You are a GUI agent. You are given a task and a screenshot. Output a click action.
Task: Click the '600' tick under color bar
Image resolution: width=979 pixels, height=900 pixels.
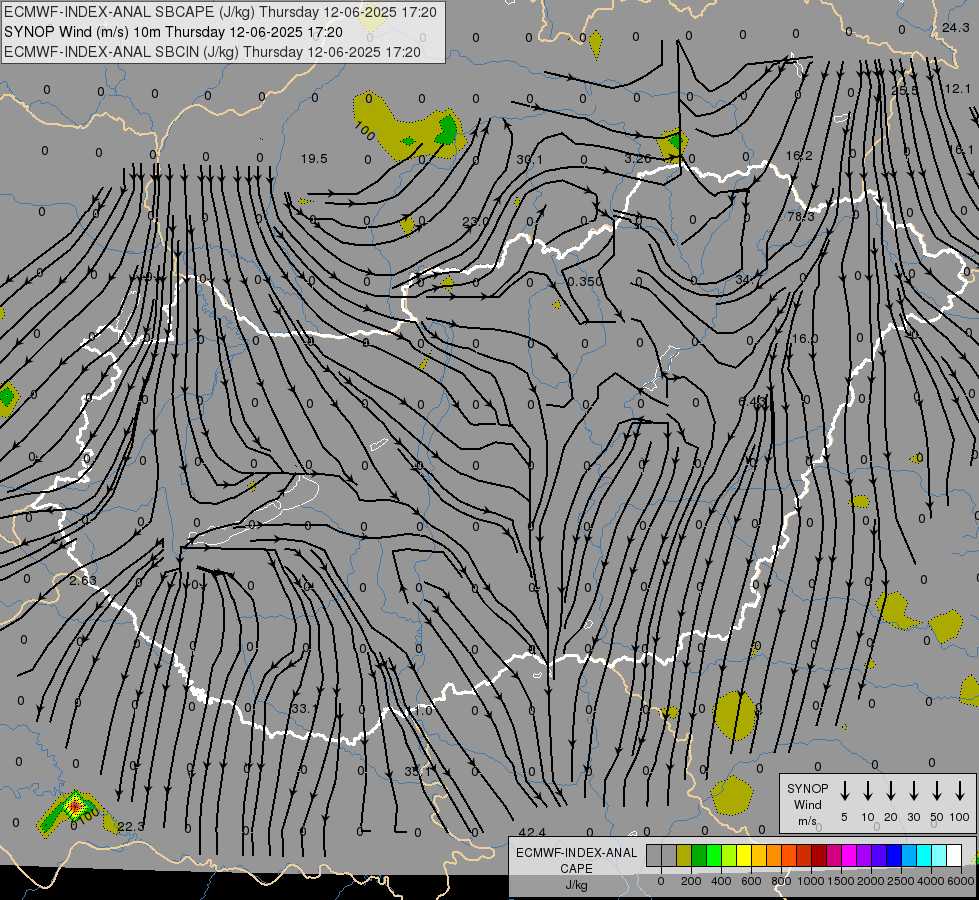751,881
